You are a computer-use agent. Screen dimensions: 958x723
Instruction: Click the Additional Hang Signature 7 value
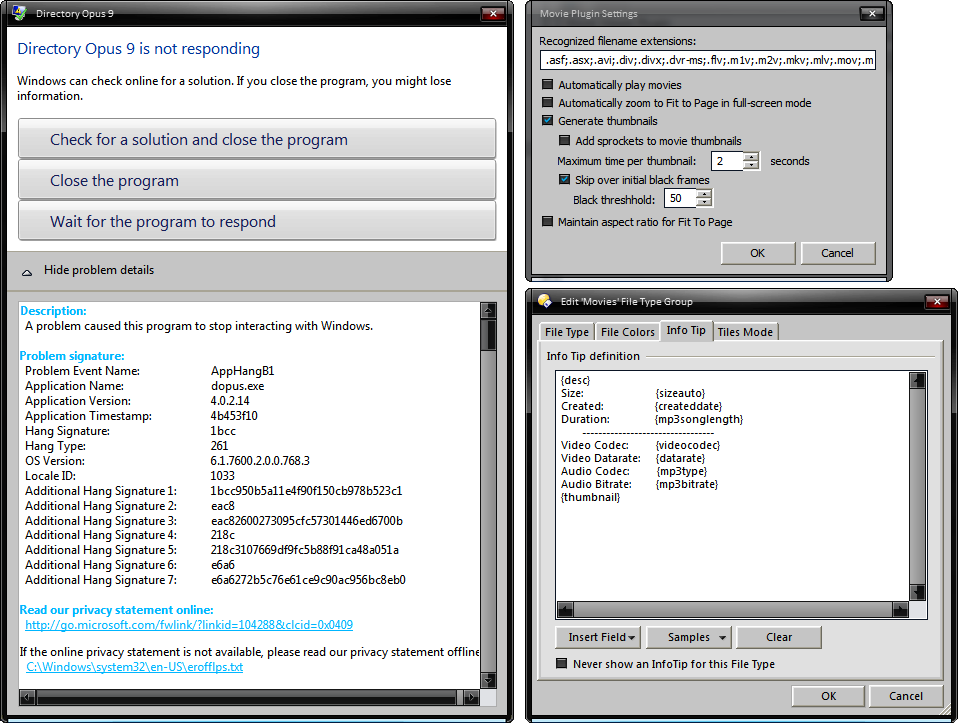308,579
